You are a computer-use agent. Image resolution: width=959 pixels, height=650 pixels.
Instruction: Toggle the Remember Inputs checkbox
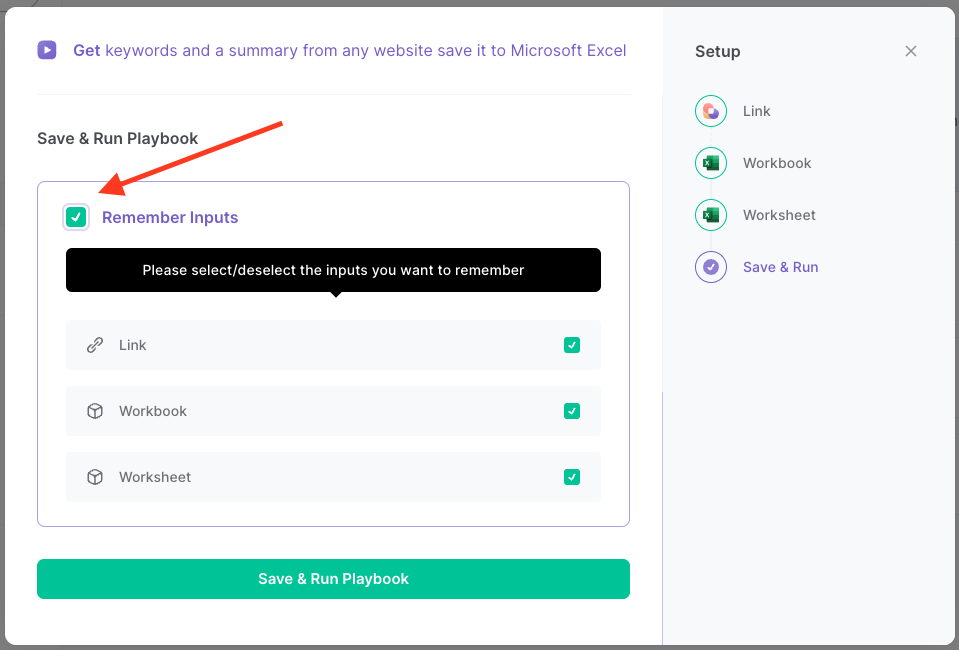tap(76, 217)
